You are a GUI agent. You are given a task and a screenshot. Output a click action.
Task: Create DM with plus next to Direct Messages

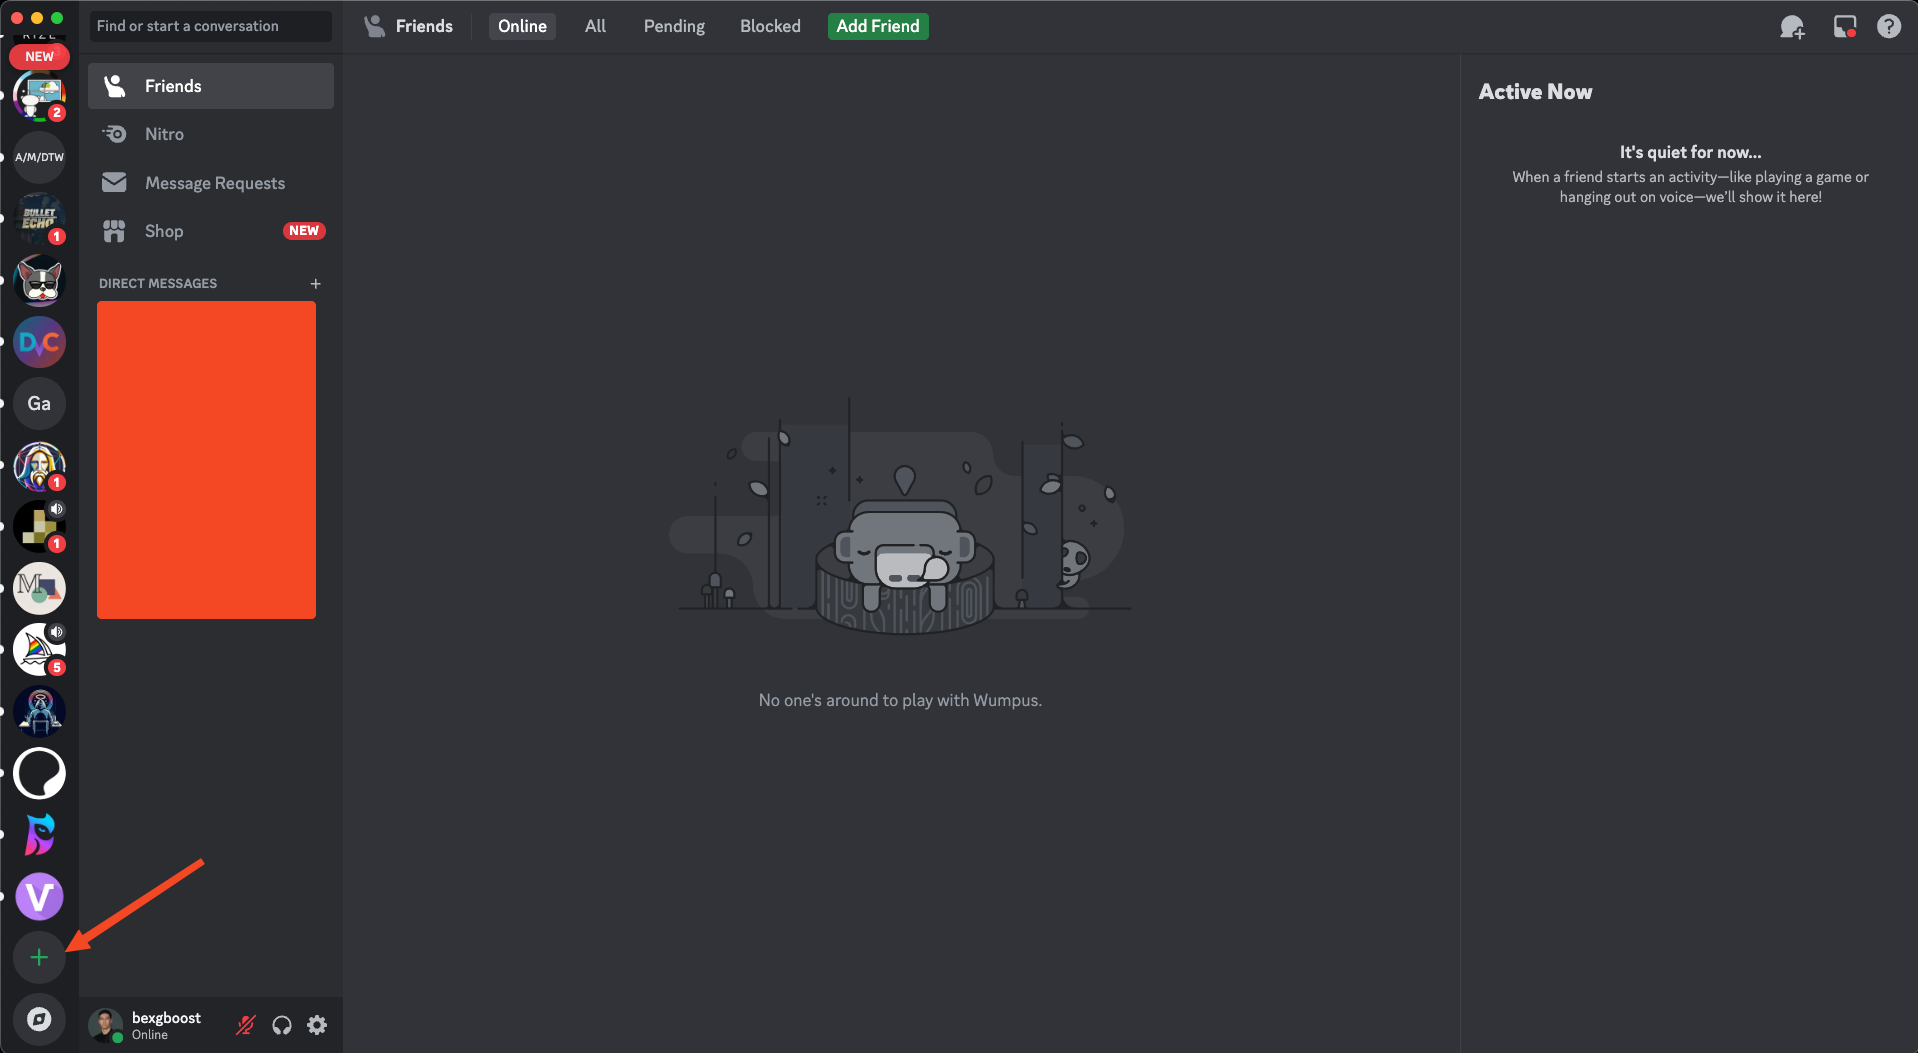[x=316, y=284]
